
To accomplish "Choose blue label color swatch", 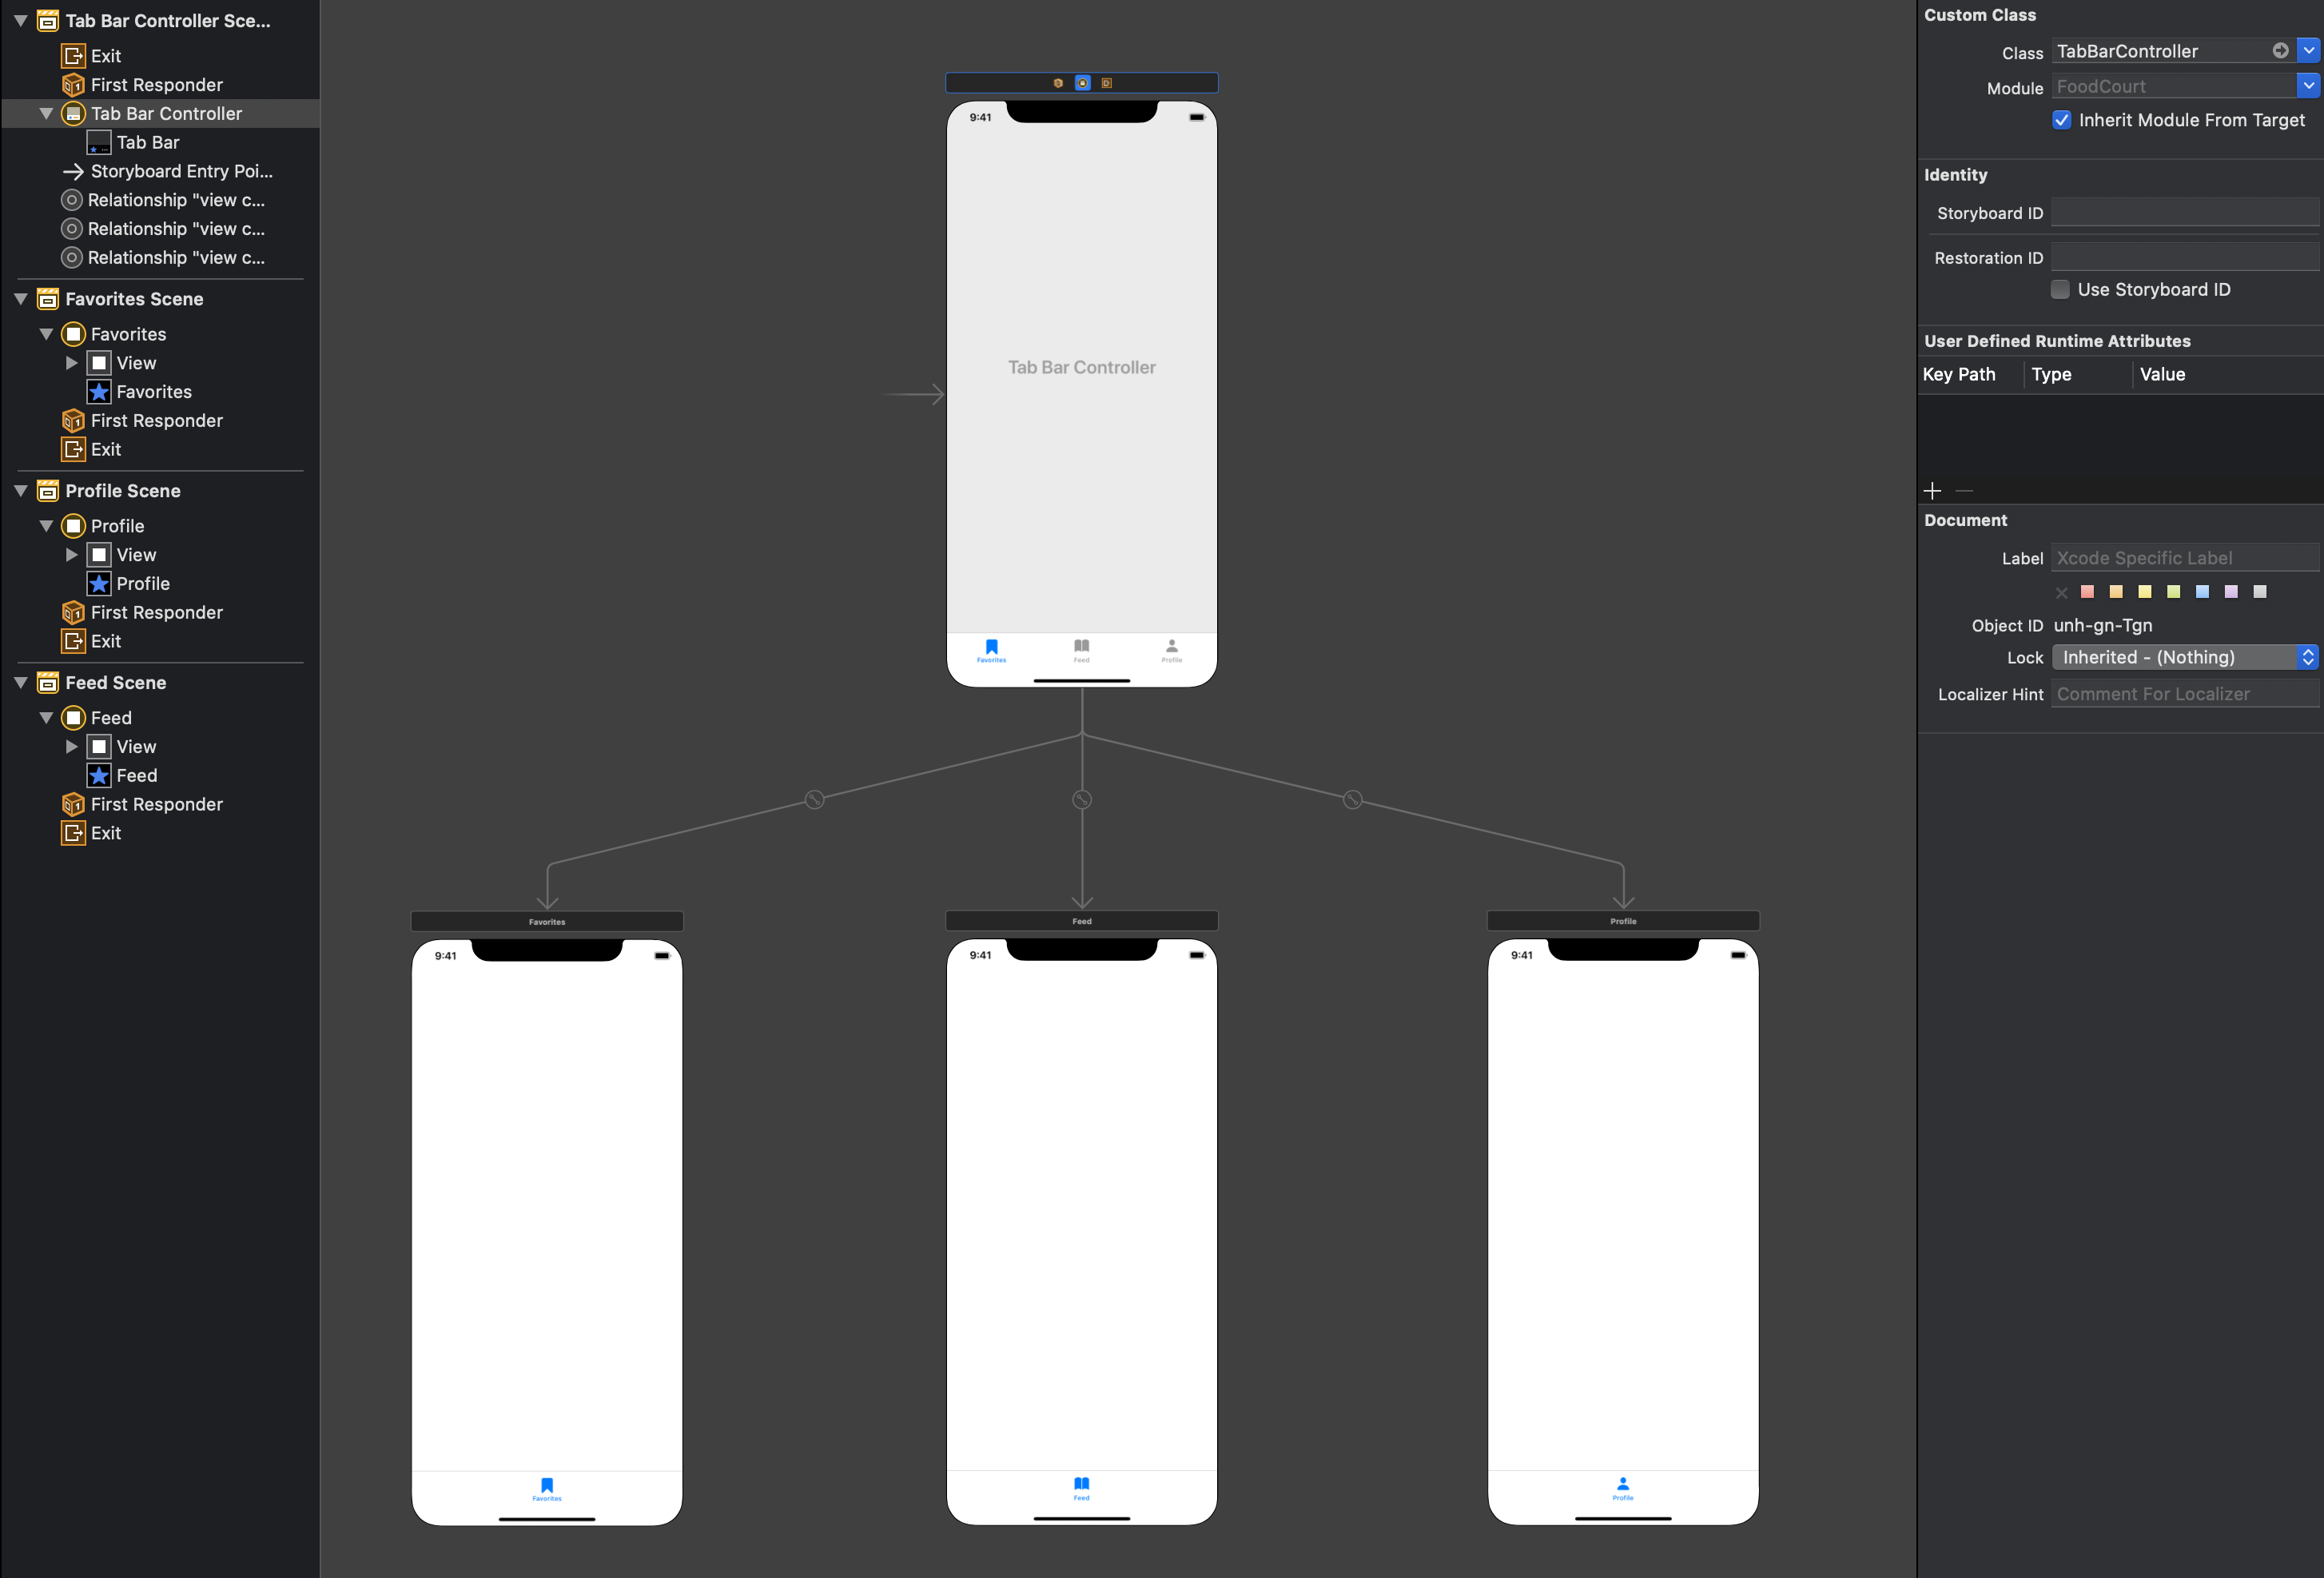I will 2202,592.
